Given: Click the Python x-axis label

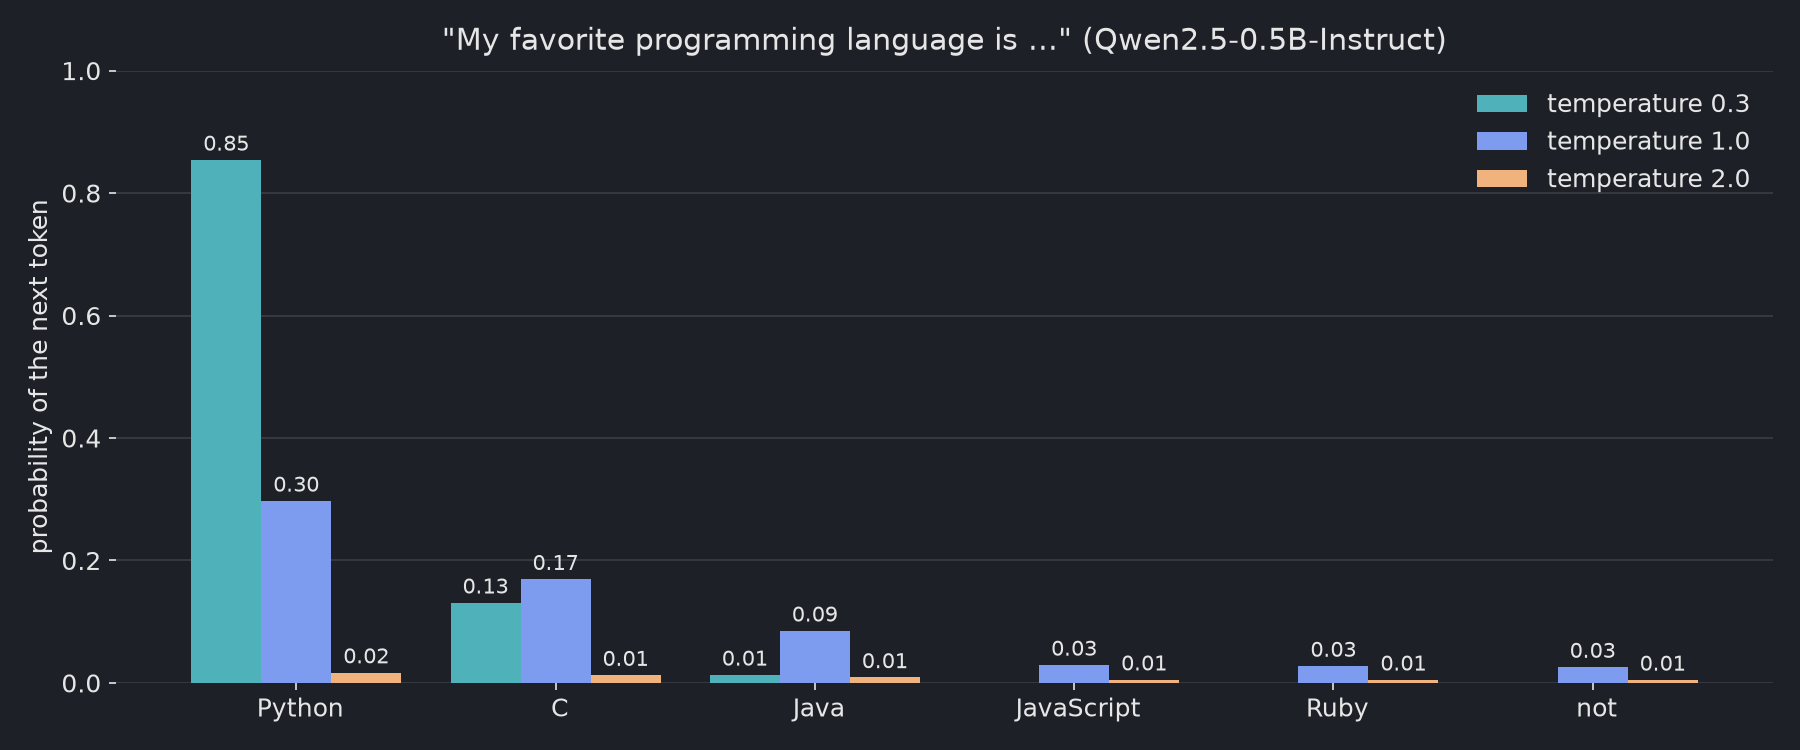Looking at the screenshot, I should pyautogui.click(x=300, y=709).
